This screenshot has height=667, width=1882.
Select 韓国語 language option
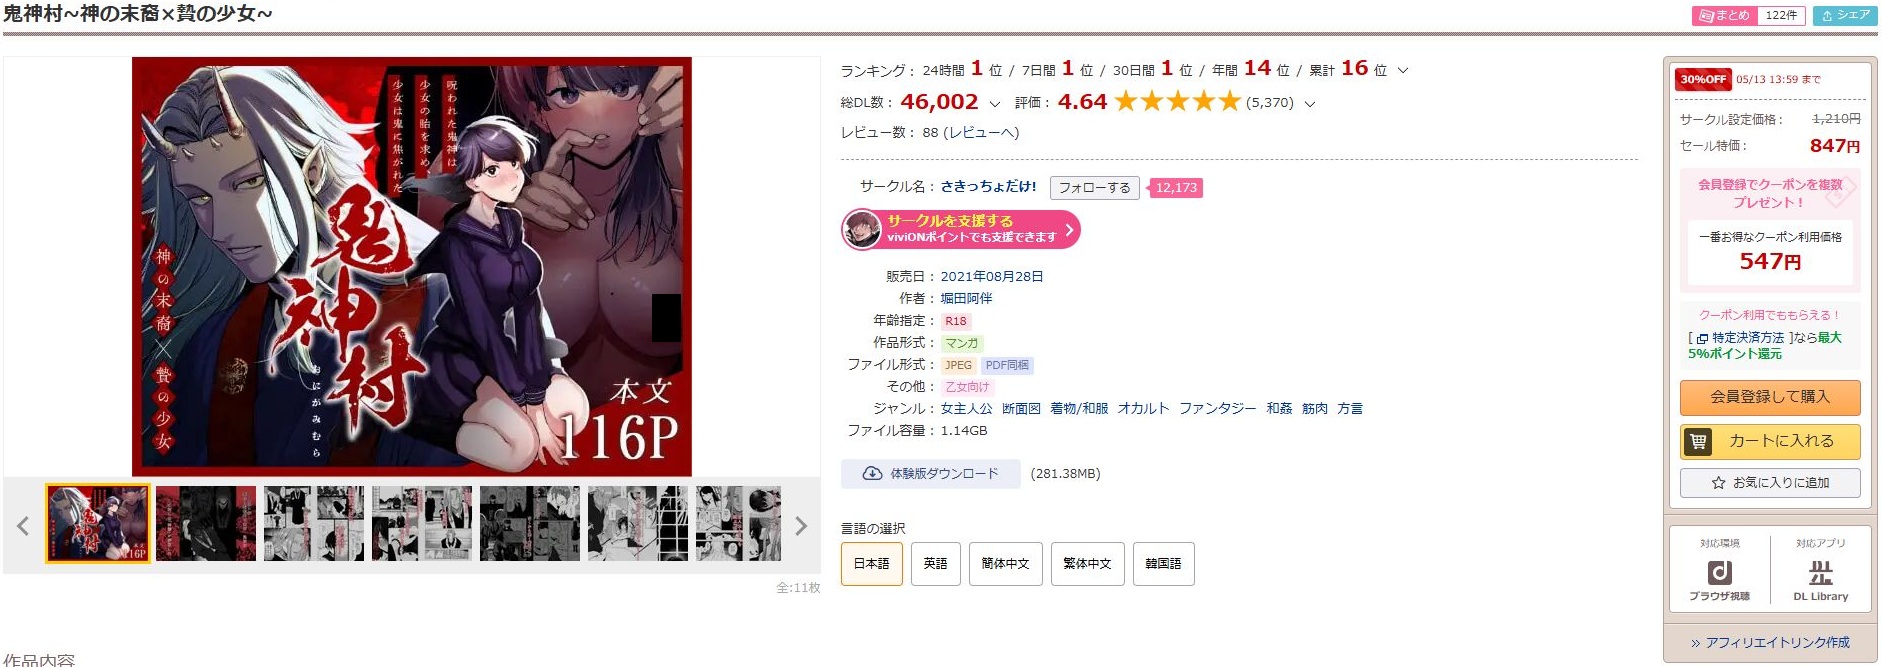point(1163,564)
